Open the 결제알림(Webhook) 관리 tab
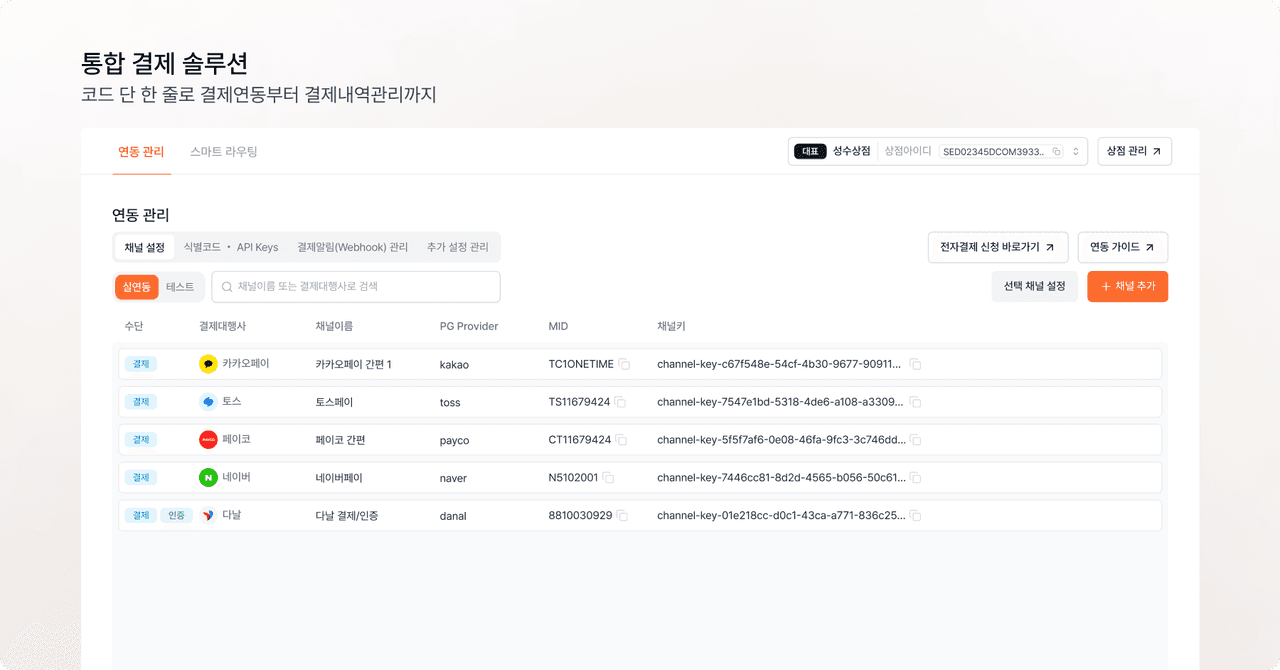This screenshot has width=1280, height=670. click(352, 247)
